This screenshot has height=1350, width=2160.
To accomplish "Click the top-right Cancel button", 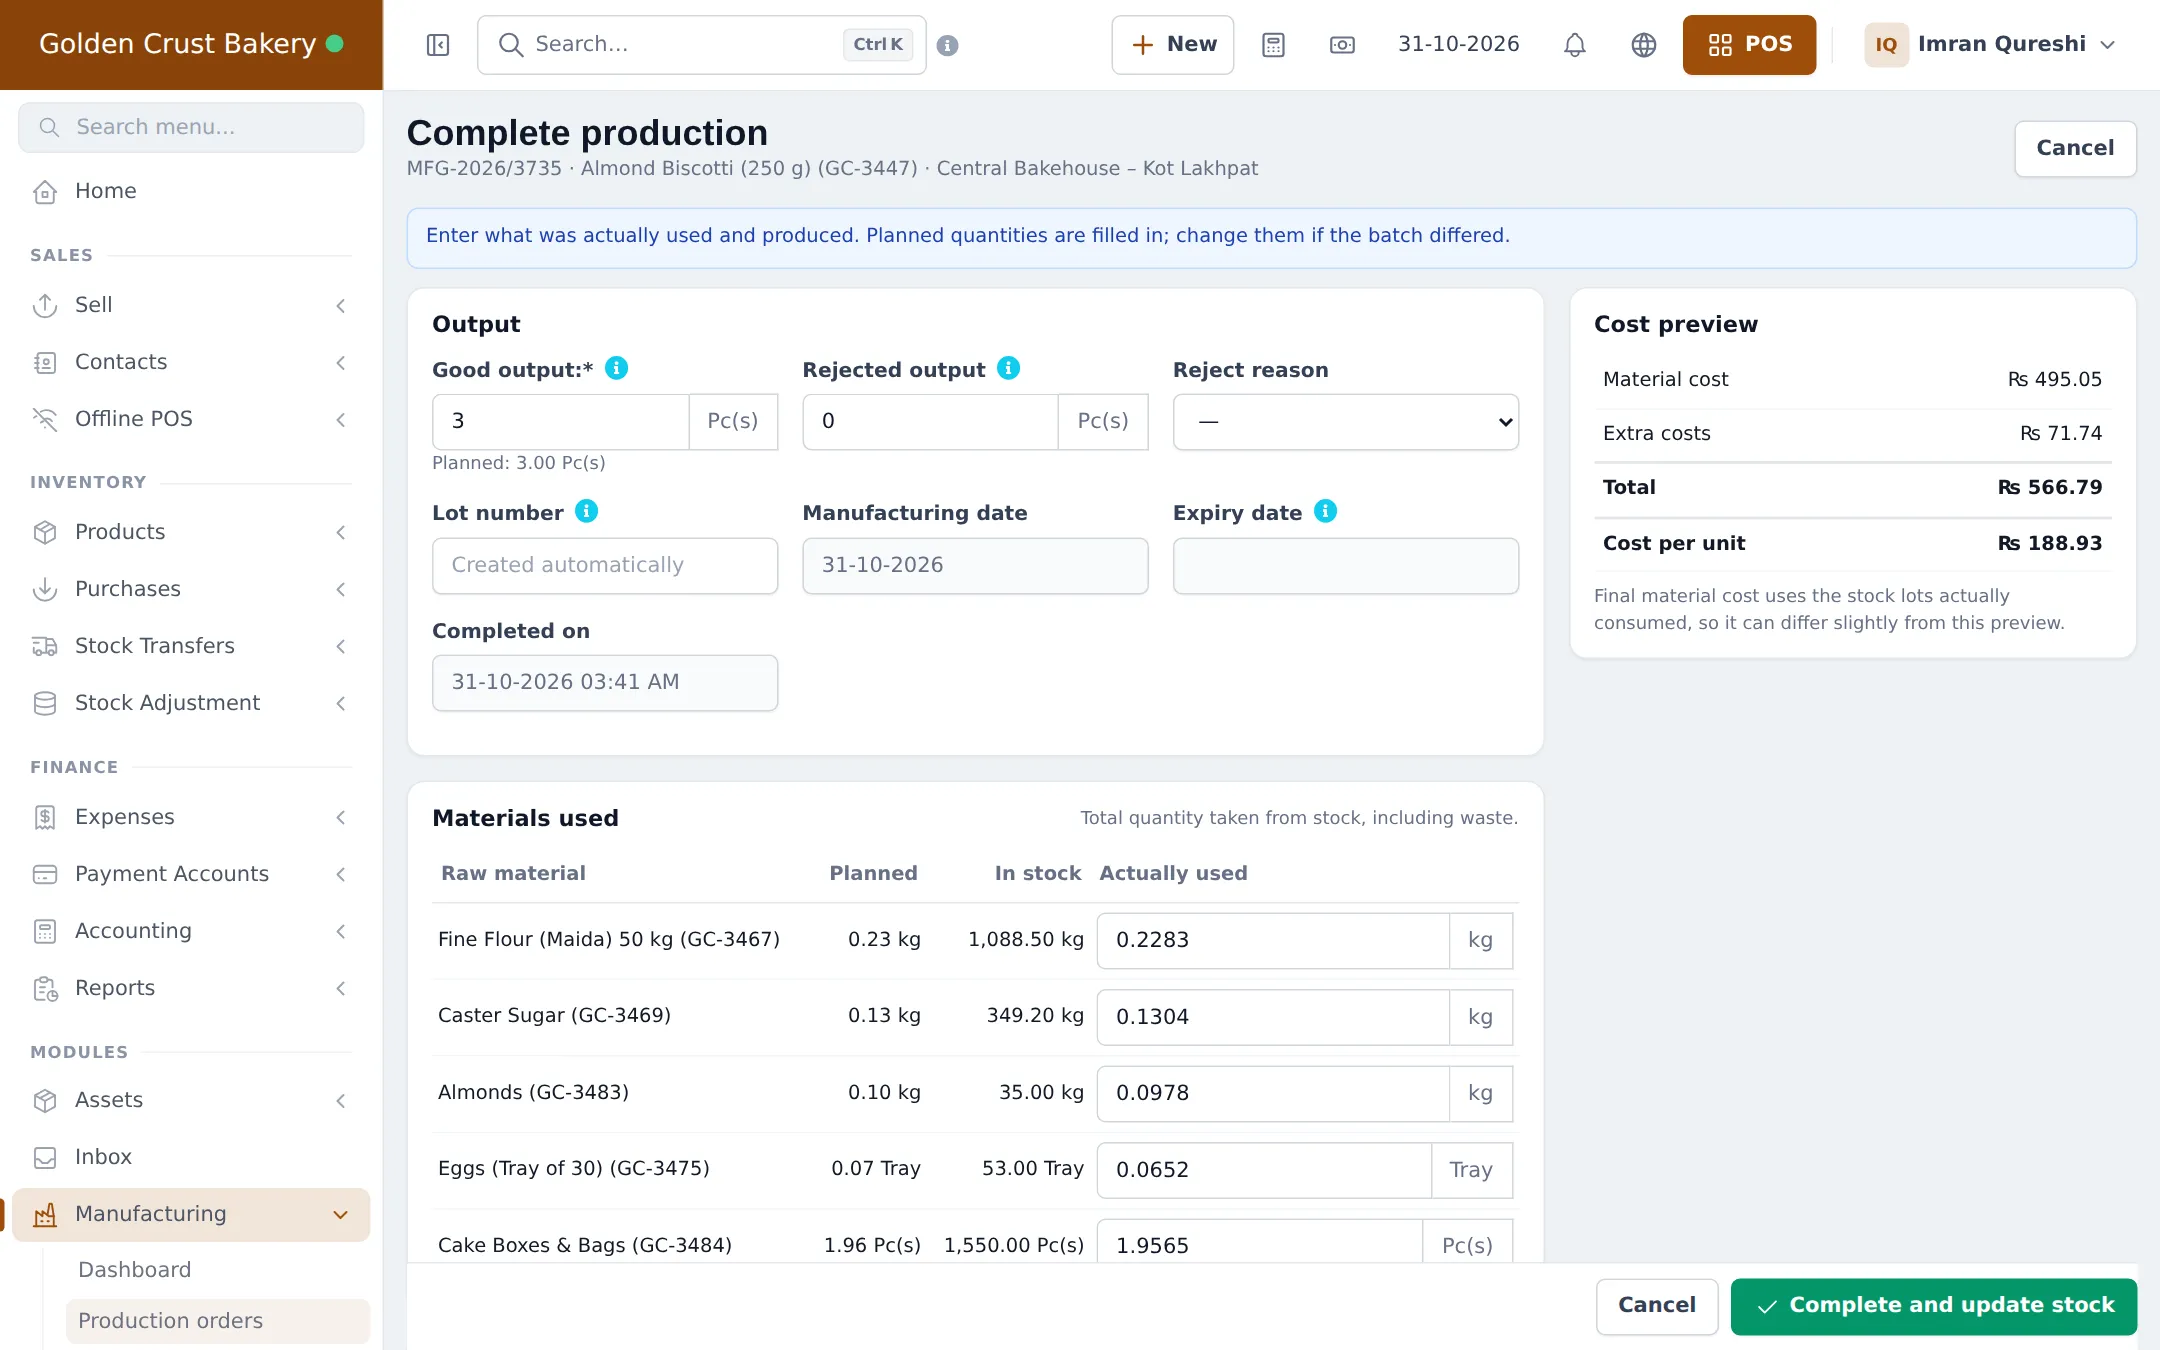I will point(2075,149).
